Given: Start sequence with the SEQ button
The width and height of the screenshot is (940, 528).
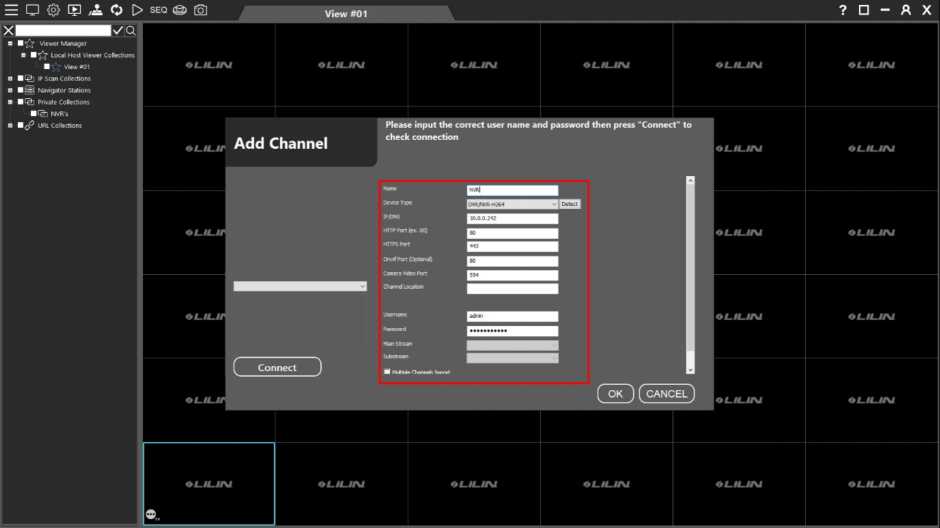Looking at the screenshot, I should point(158,10).
